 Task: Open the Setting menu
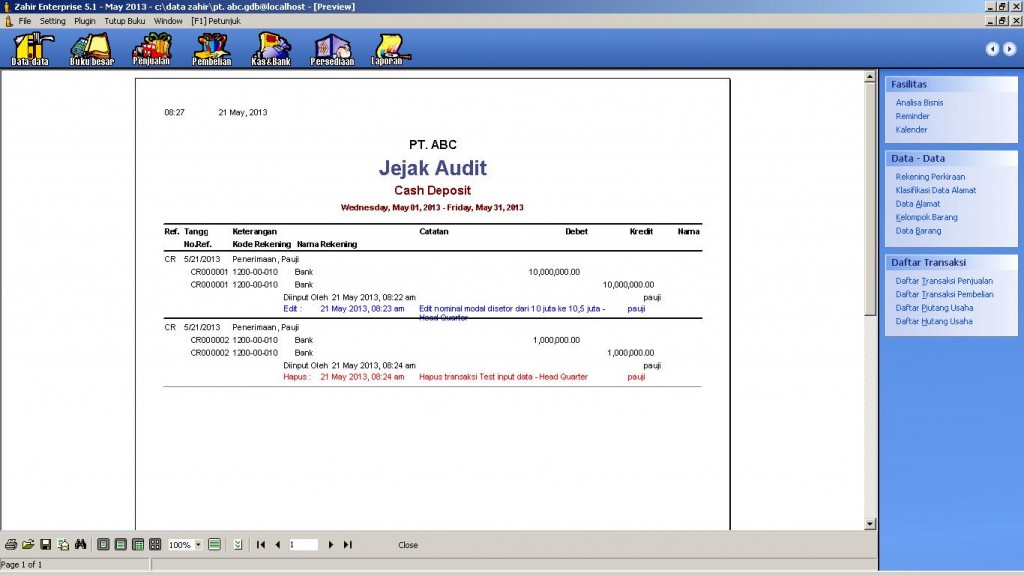point(53,20)
